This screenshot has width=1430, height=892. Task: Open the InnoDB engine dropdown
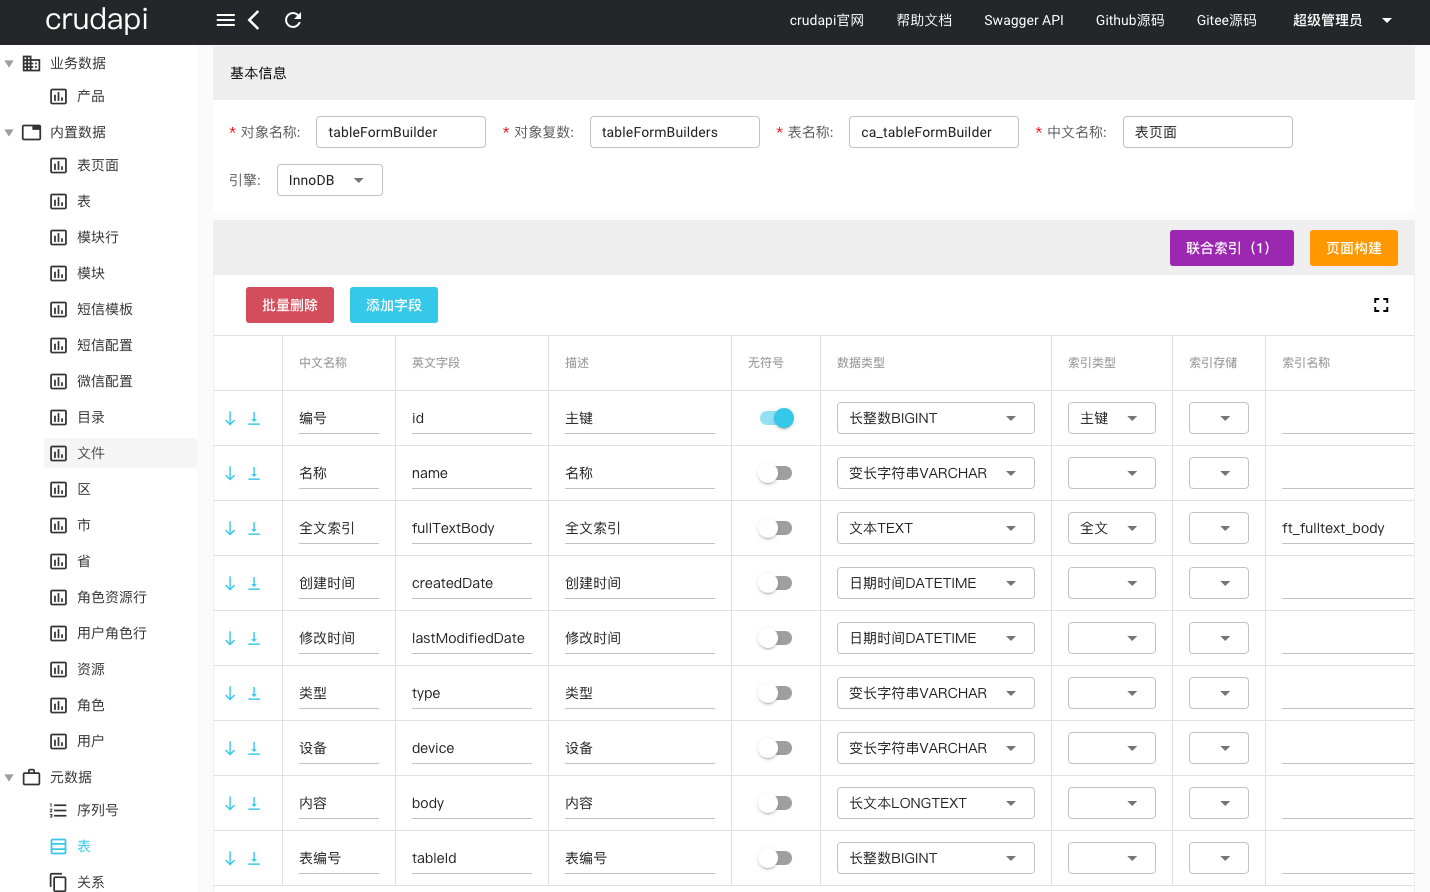(x=329, y=180)
